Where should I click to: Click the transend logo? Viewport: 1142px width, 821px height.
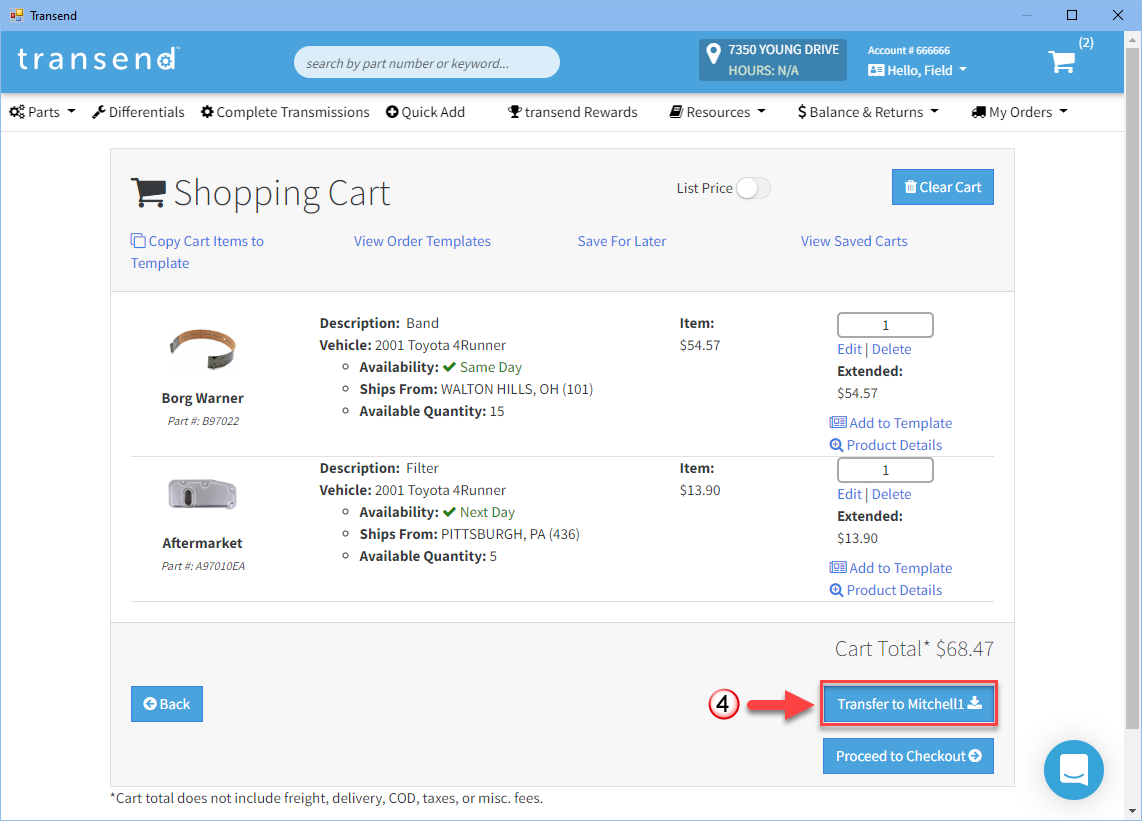[97, 59]
